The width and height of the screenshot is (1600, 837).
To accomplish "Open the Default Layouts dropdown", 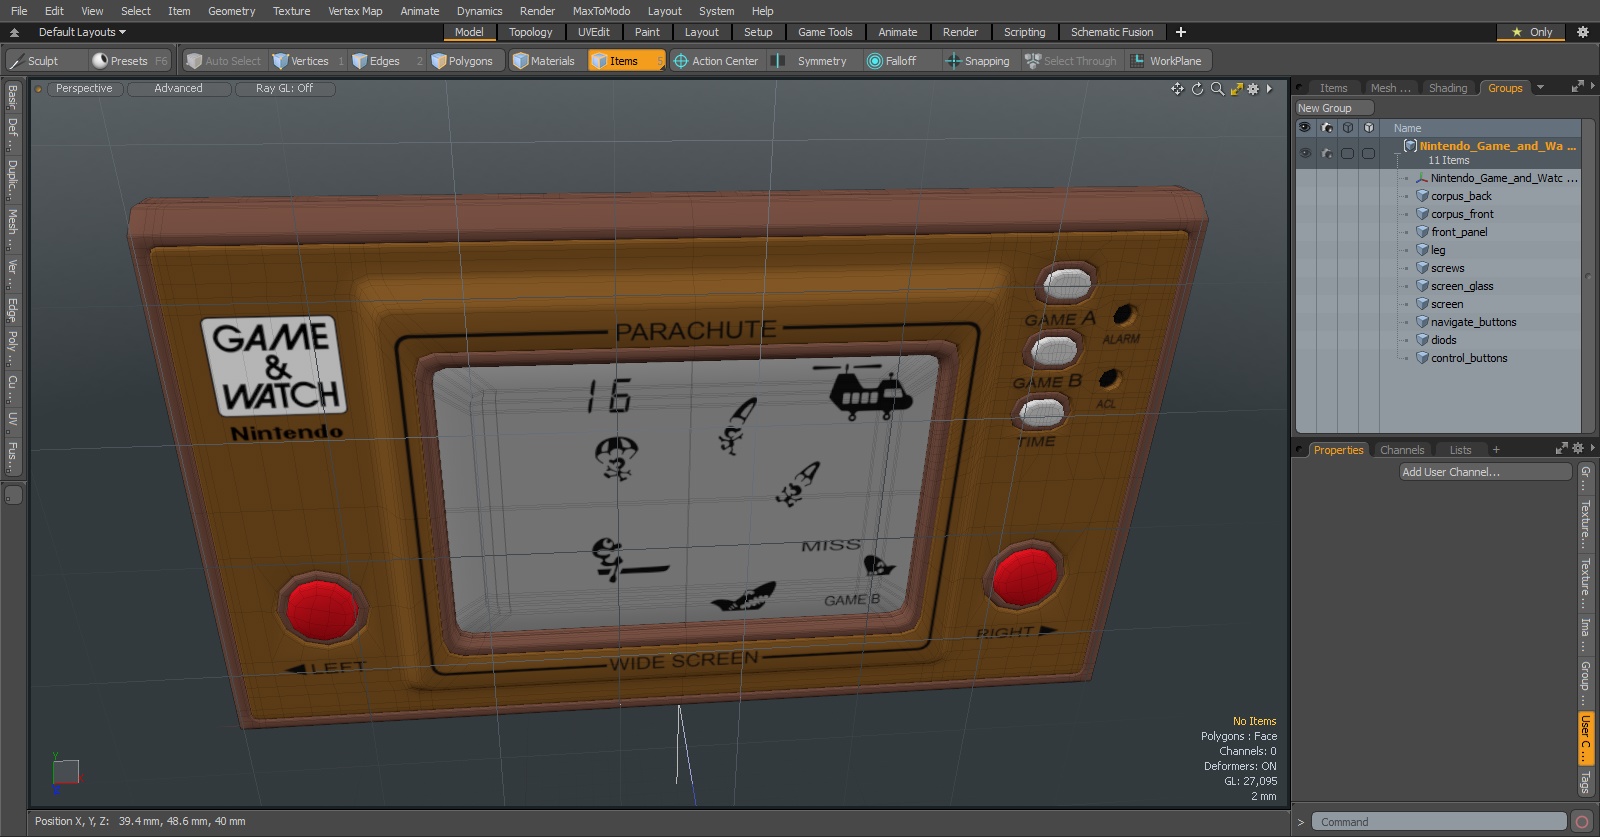I will 82,32.
